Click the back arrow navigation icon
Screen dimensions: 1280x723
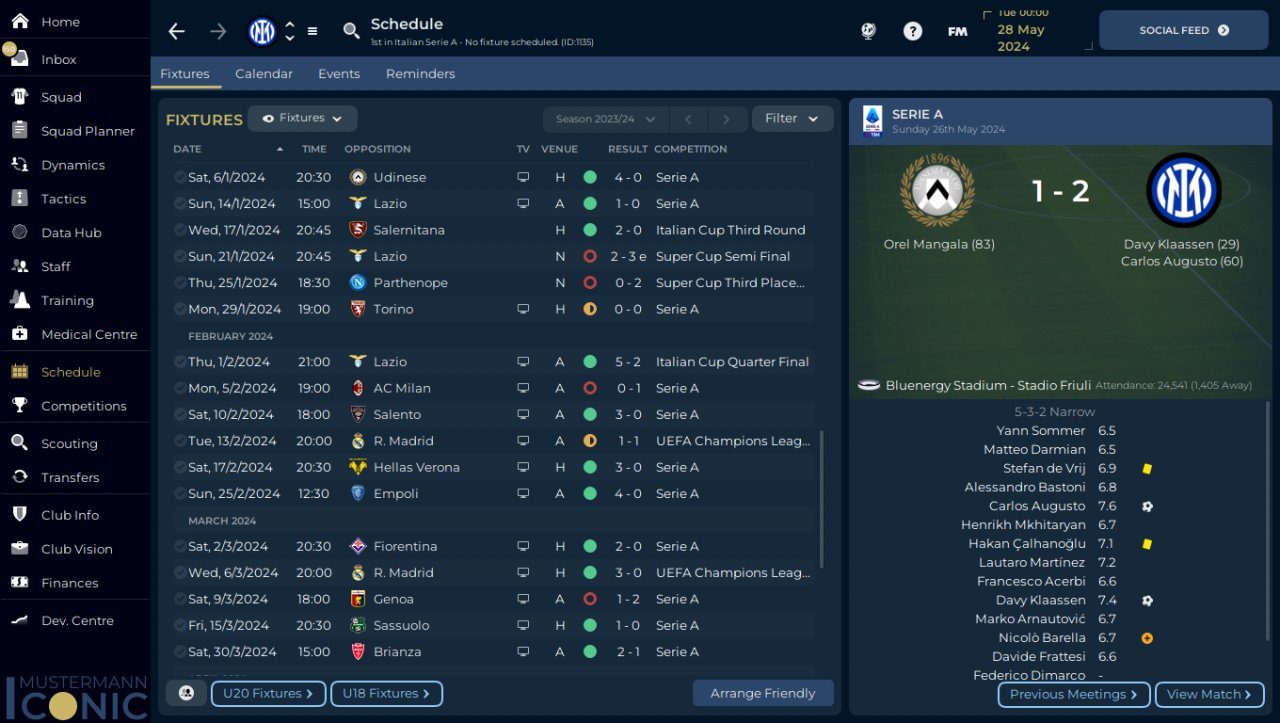(177, 31)
